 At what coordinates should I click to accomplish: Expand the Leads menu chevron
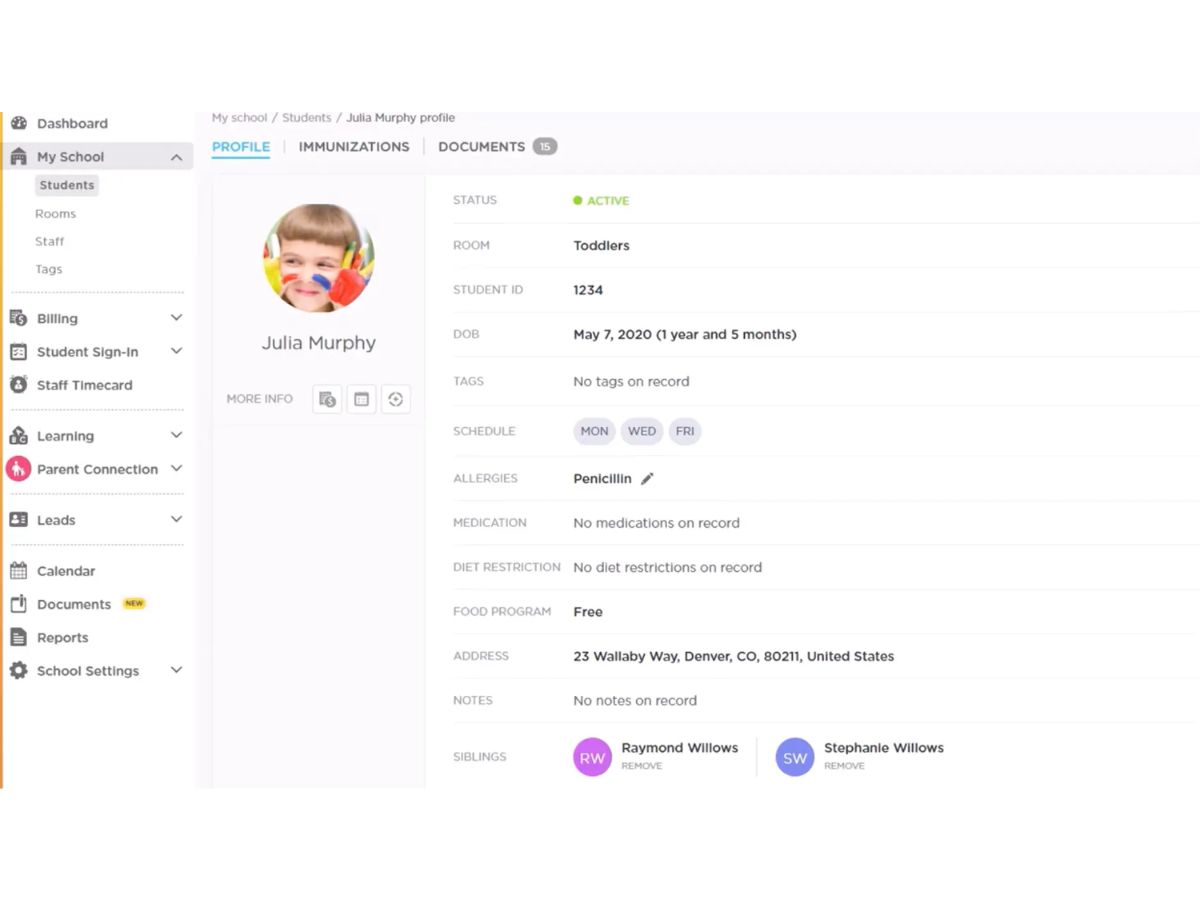click(x=176, y=520)
